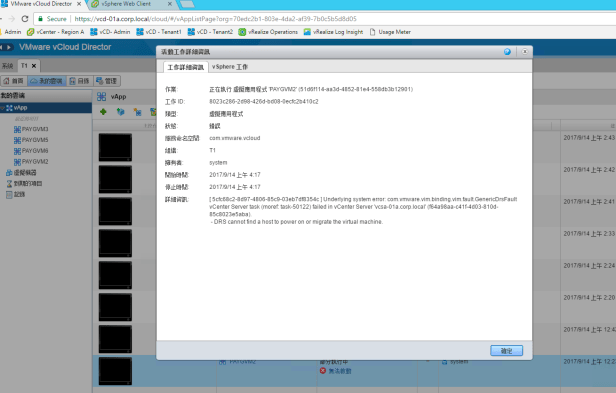Open the Usage Meter bookmark
This screenshot has width=616, height=393.
point(390,32)
